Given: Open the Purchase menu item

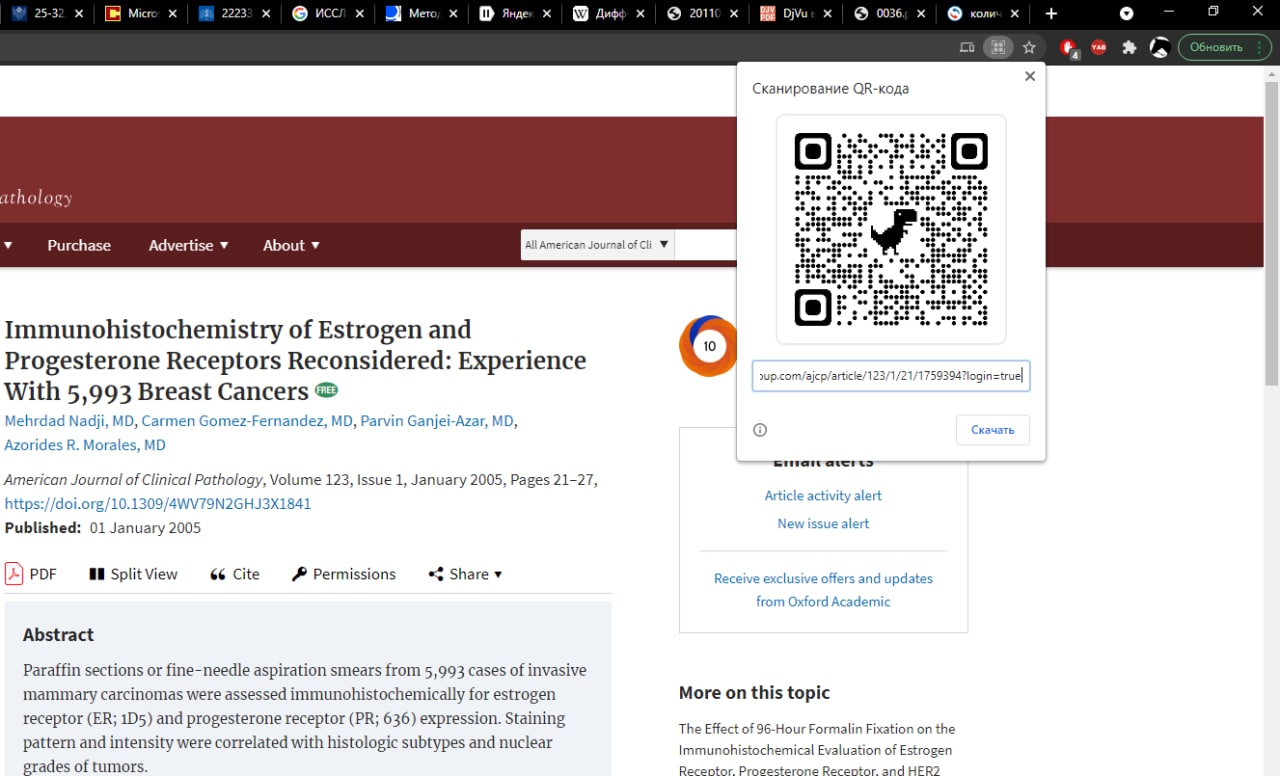Looking at the screenshot, I should tap(79, 245).
